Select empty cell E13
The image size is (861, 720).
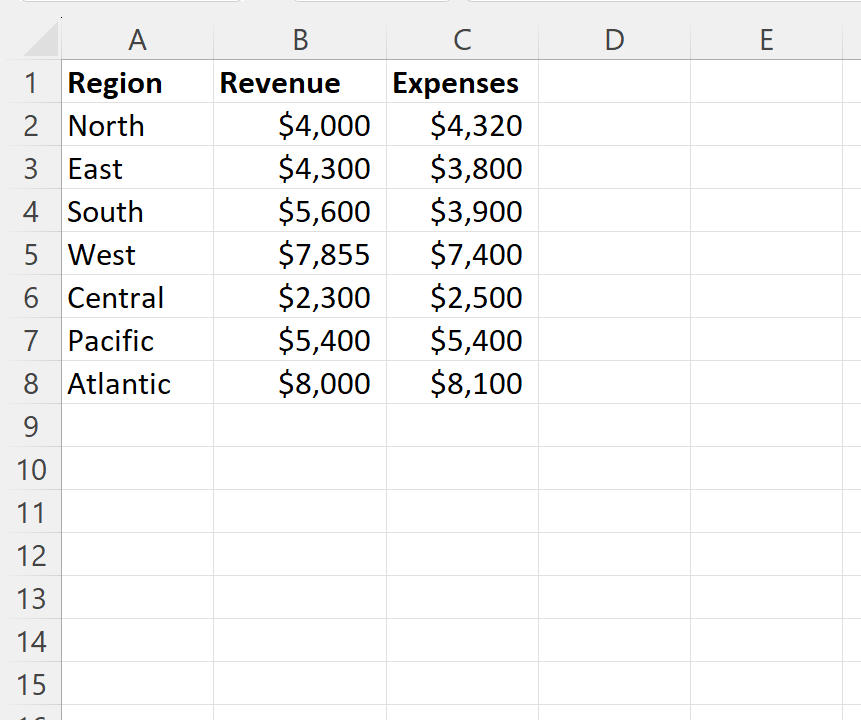[x=767, y=598]
